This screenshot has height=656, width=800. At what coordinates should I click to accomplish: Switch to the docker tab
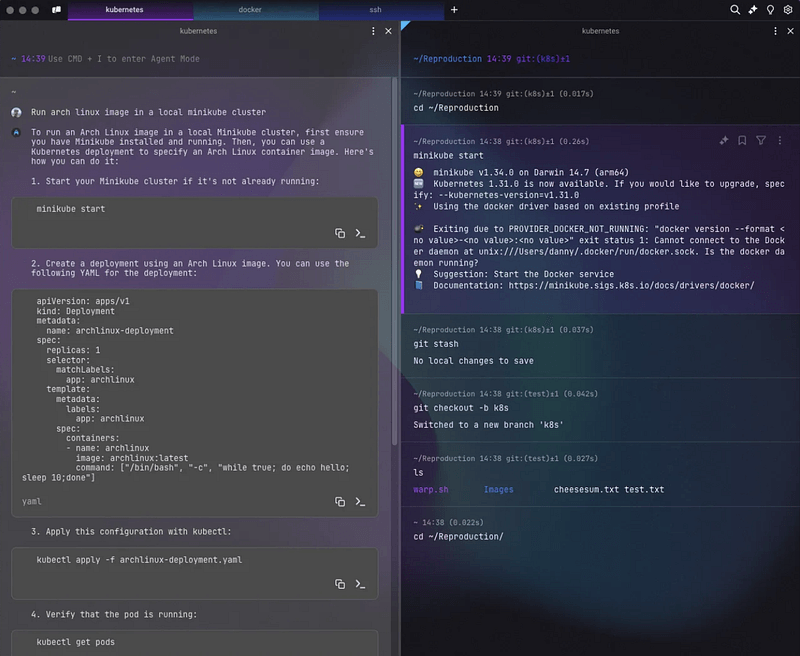point(250,9)
